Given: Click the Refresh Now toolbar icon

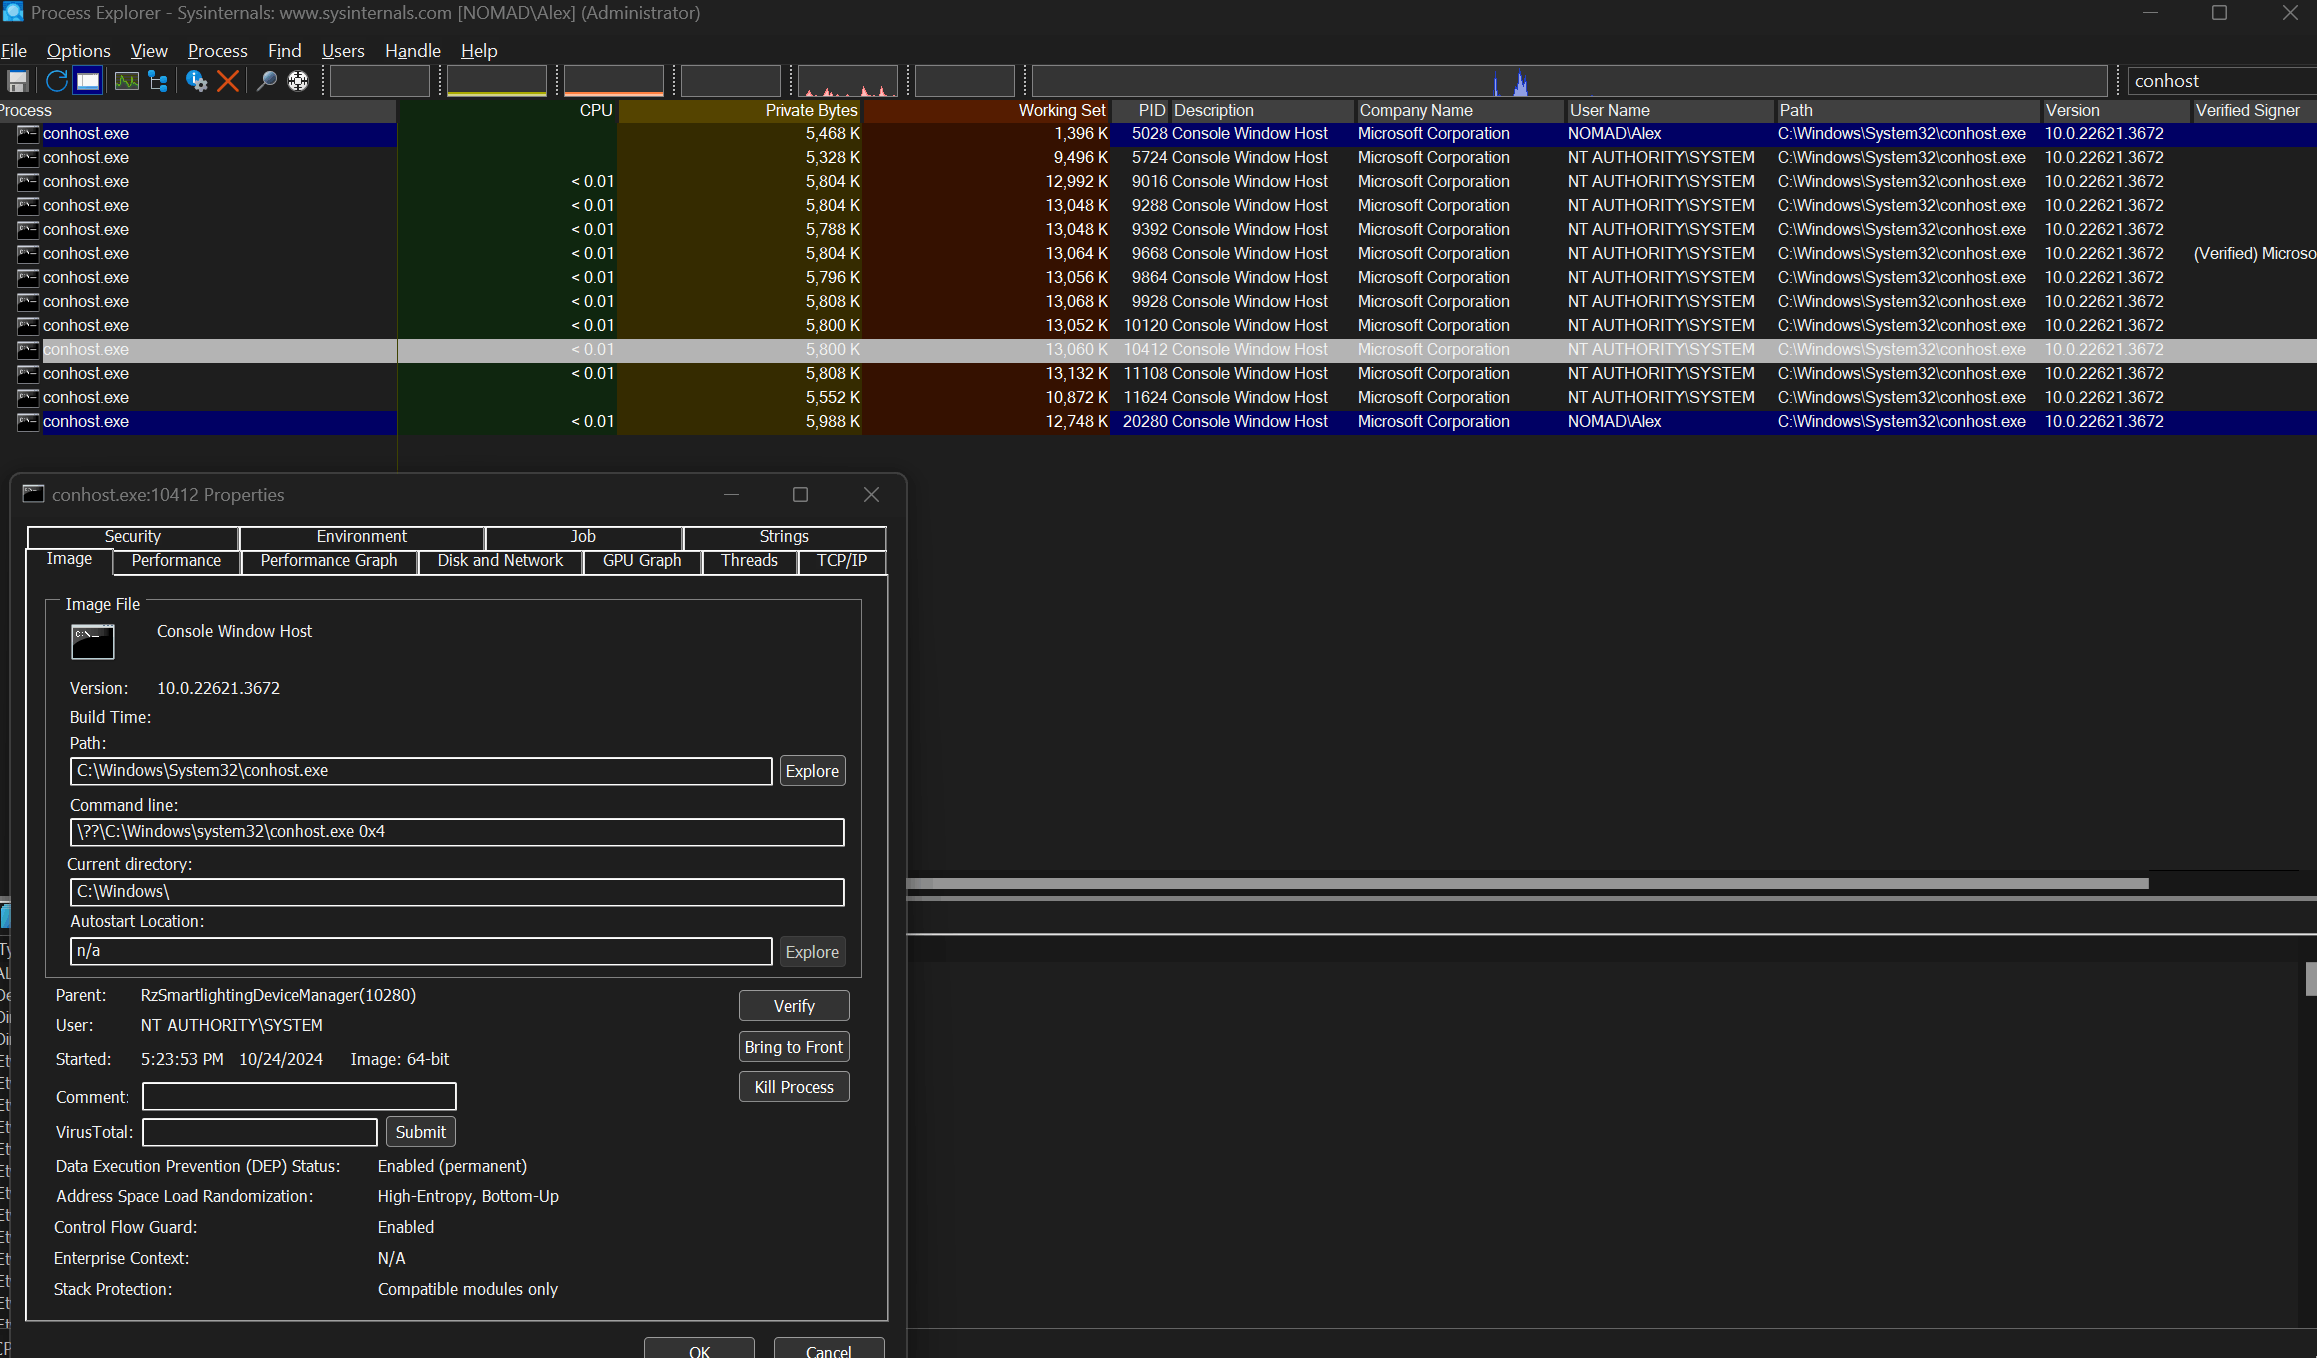Looking at the screenshot, I should [56, 81].
